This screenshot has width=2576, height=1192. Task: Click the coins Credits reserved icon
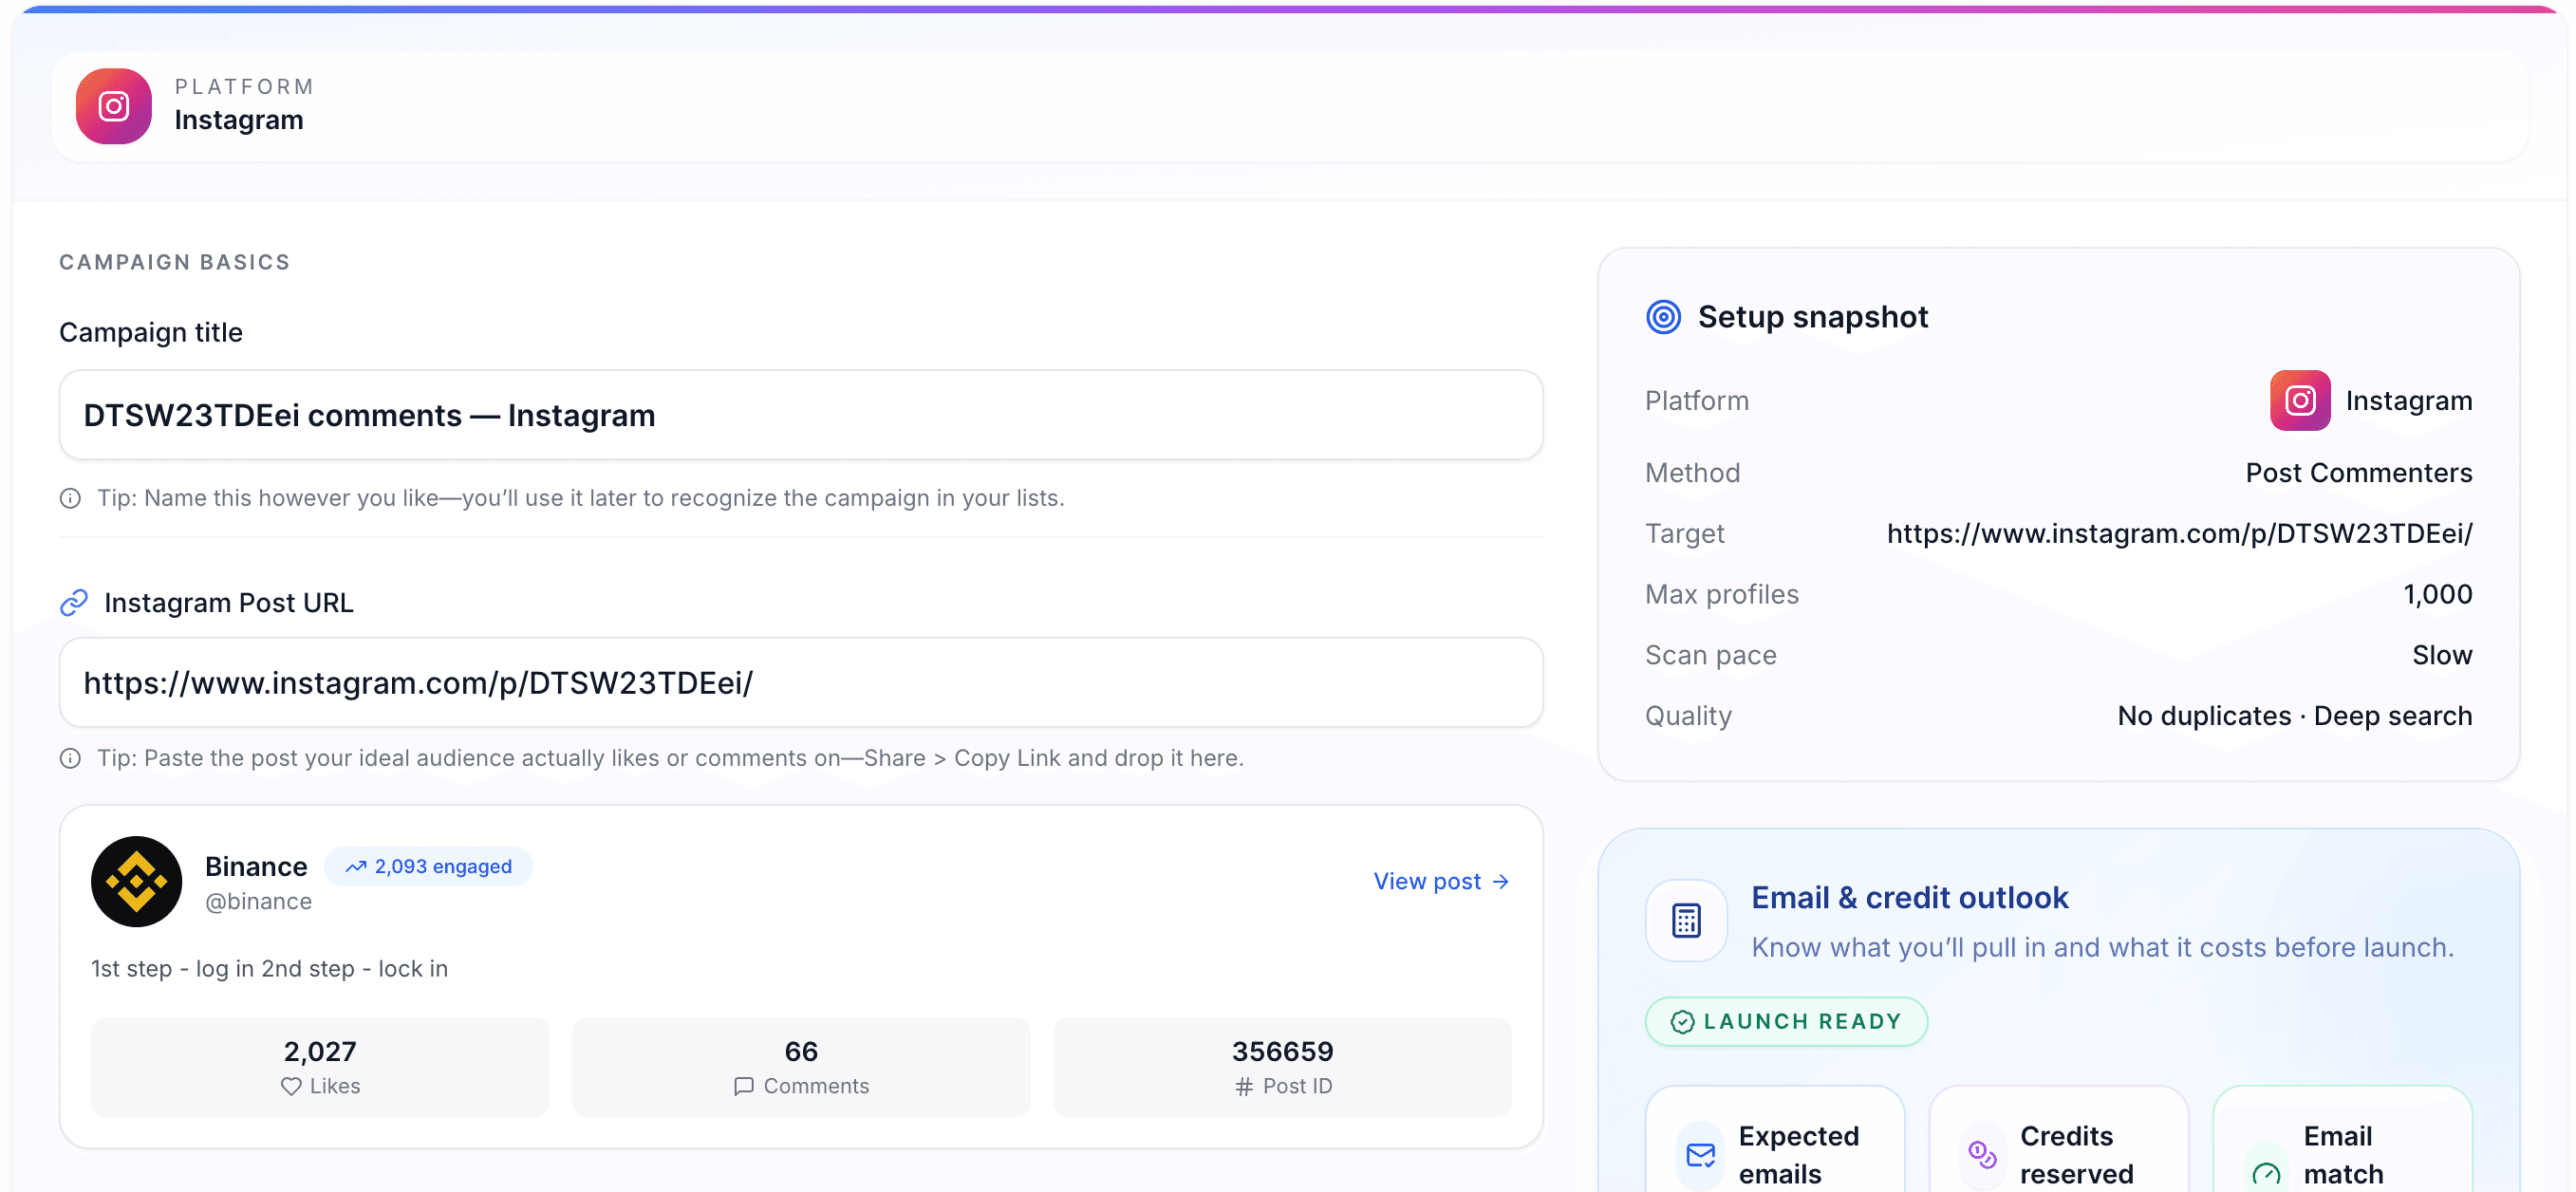pyautogui.click(x=1982, y=1155)
